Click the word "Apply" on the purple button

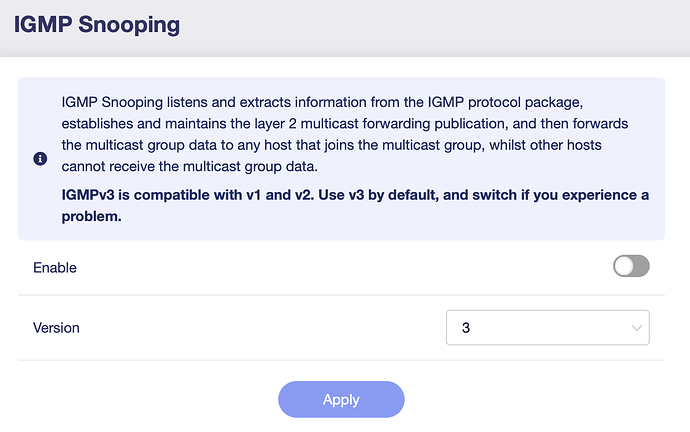click(341, 399)
